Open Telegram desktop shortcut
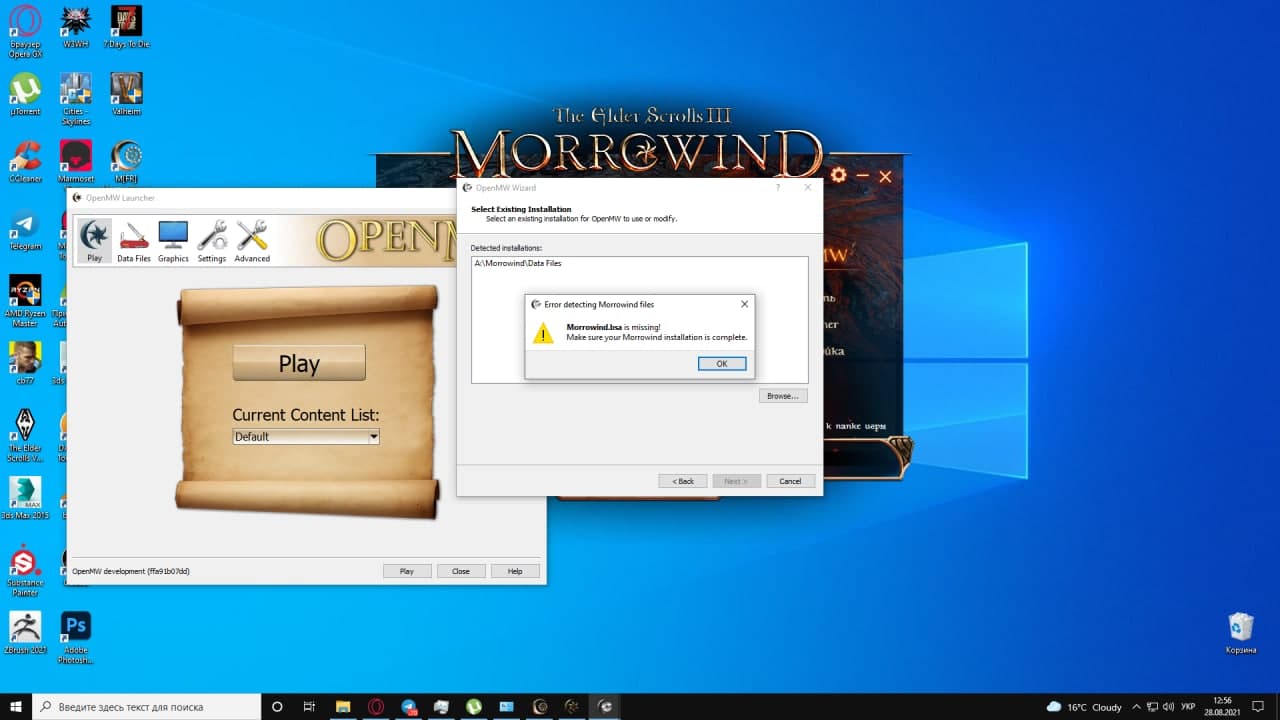This screenshot has width=1280, height=720. (25, 229)
